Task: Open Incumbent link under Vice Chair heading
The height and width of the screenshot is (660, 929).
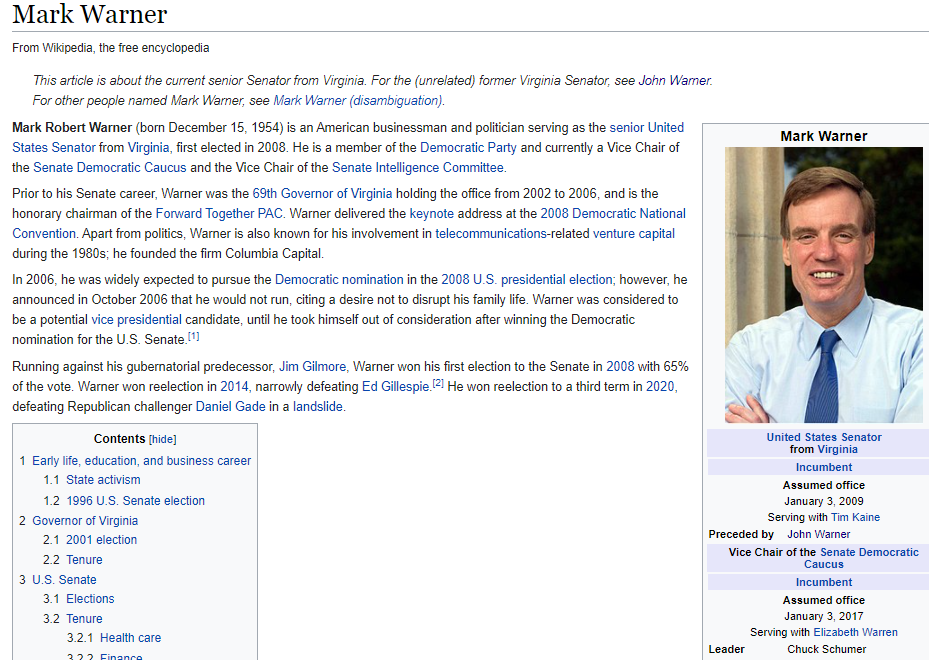Action: tap(824, 582)
